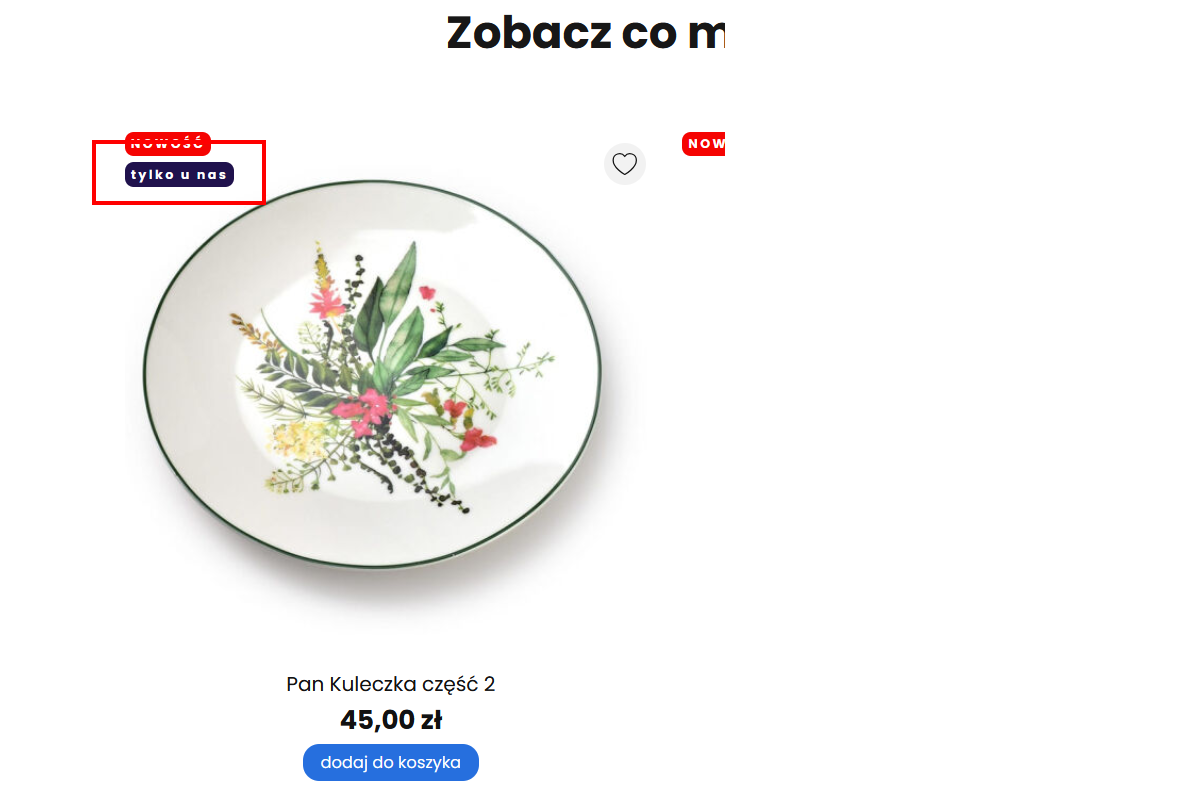Click the "dodaj do koszyka" button

390,762
